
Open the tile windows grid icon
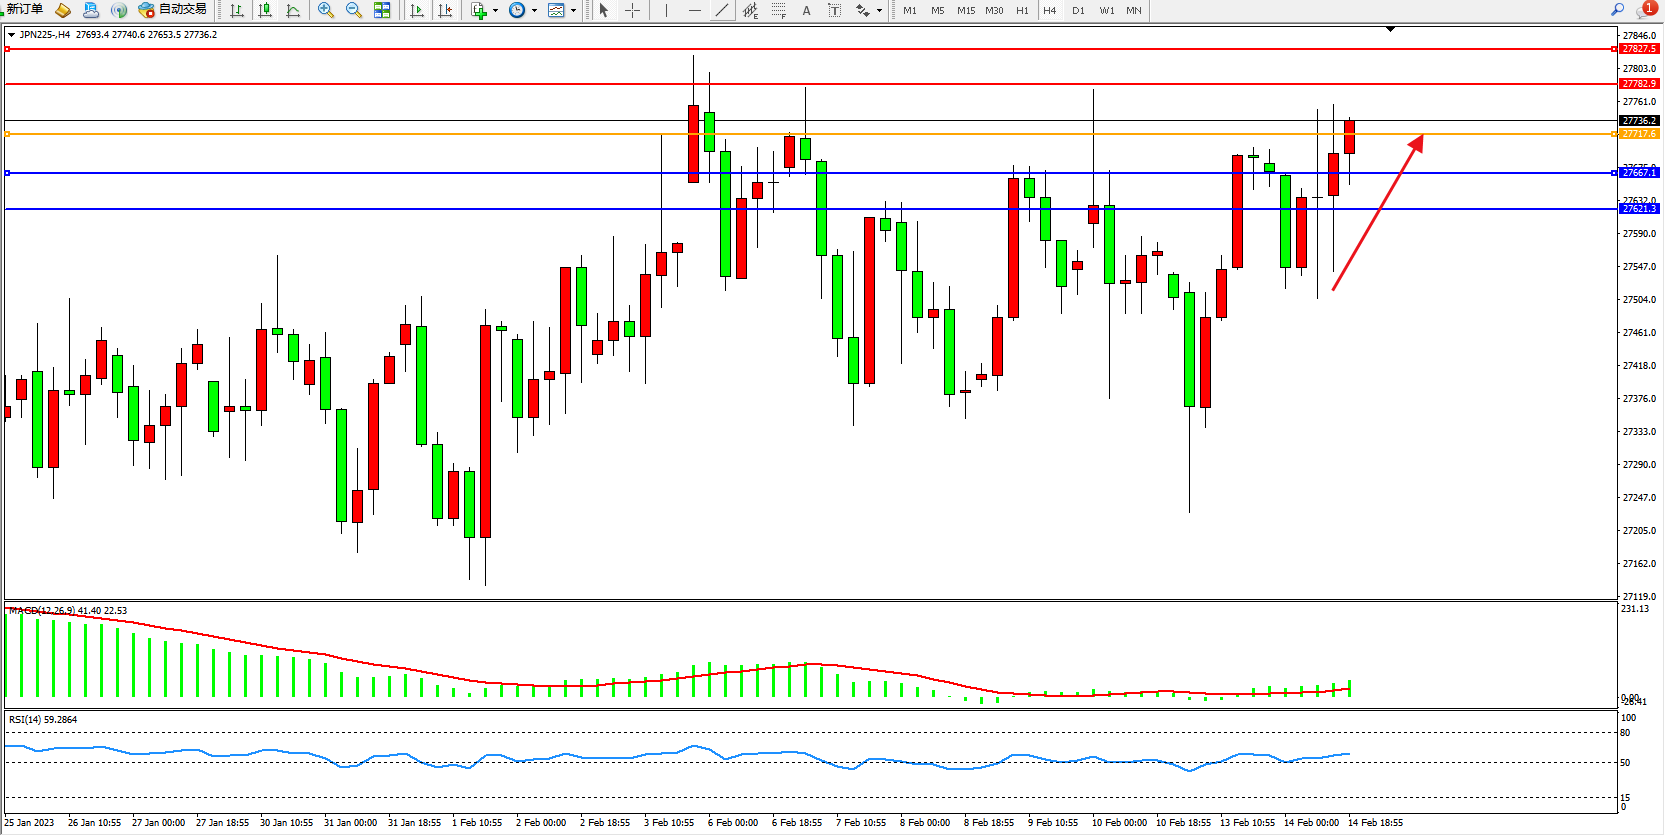tap(382, 10)
